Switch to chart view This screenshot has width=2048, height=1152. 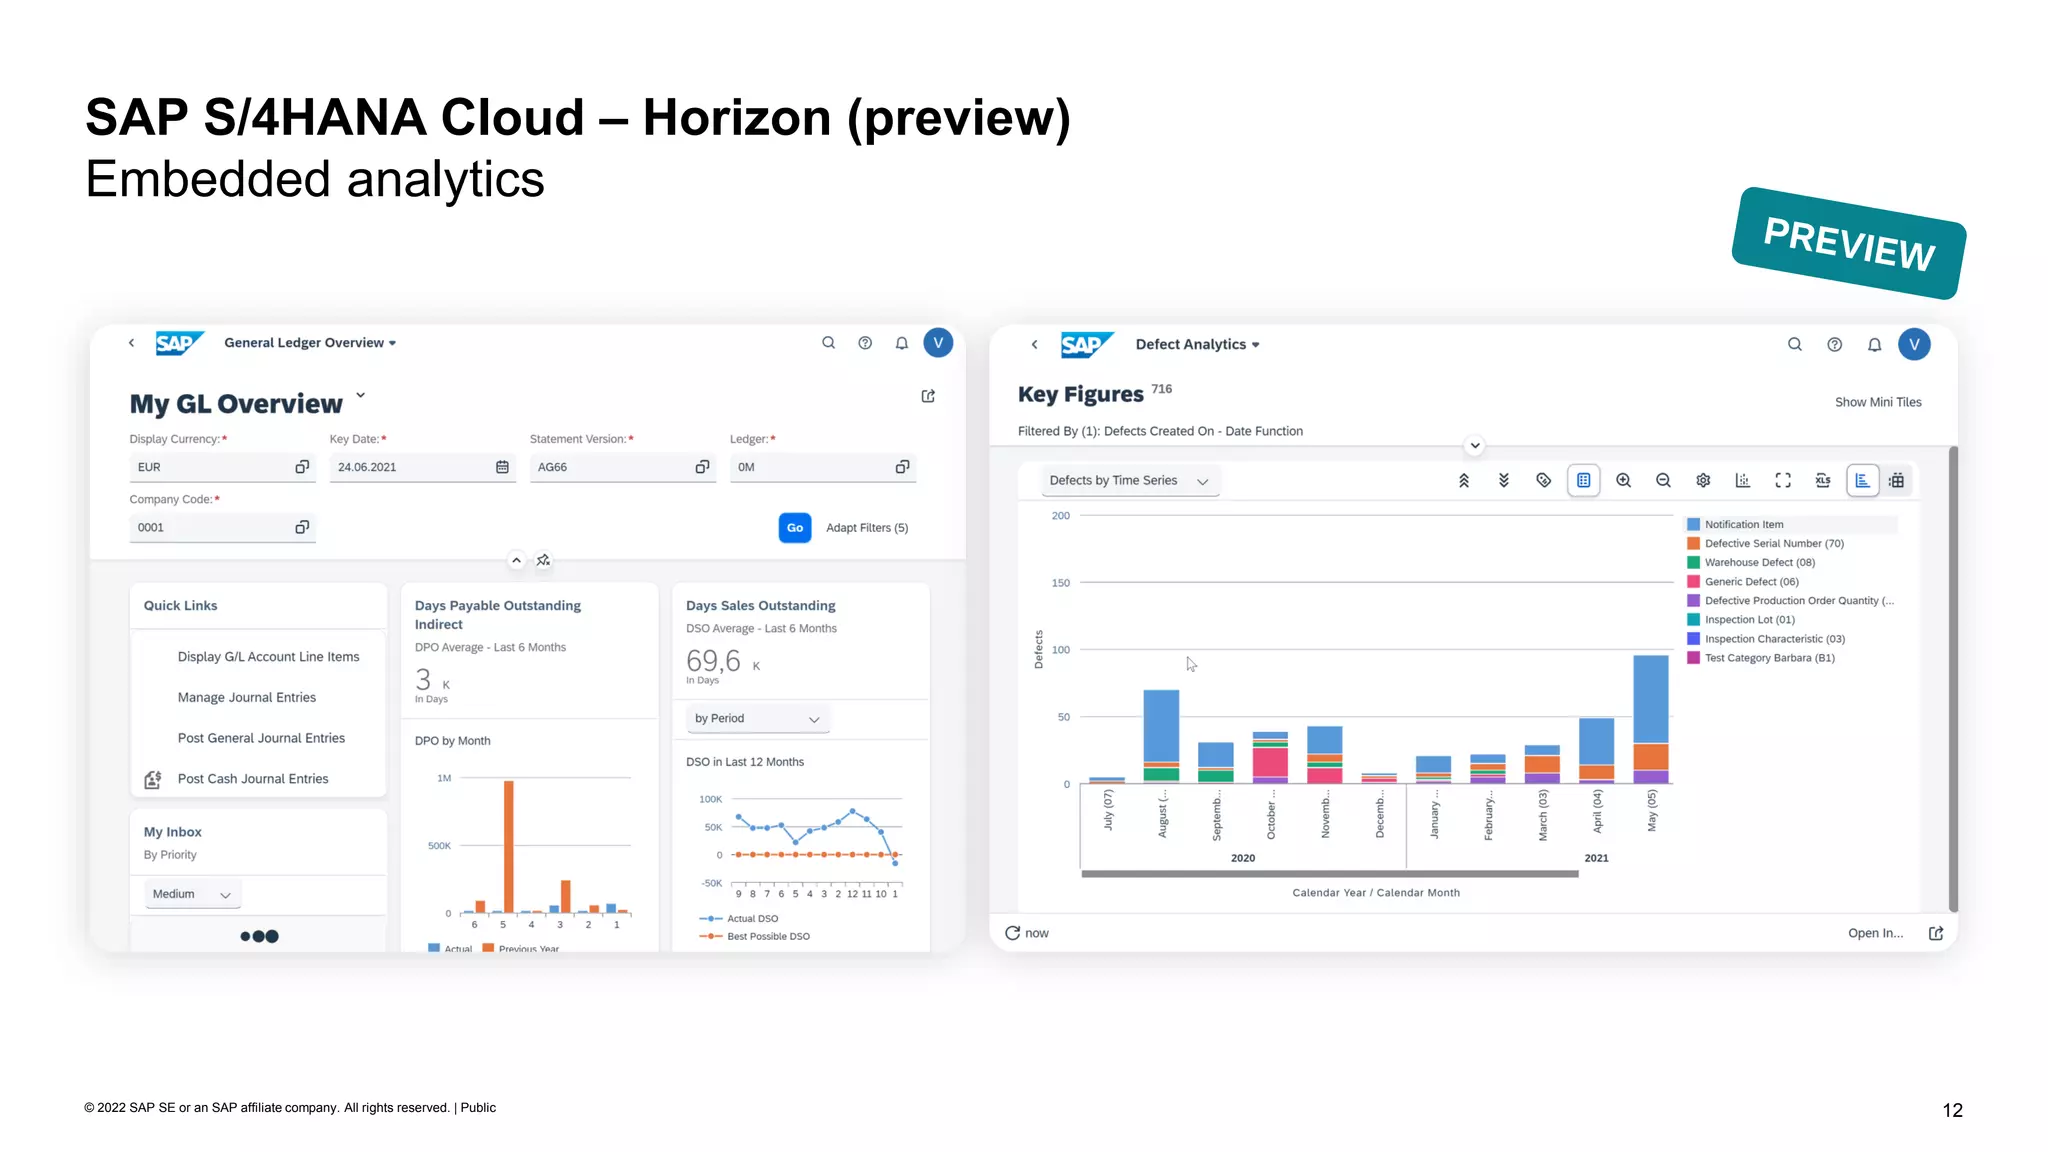[1862, 481]
